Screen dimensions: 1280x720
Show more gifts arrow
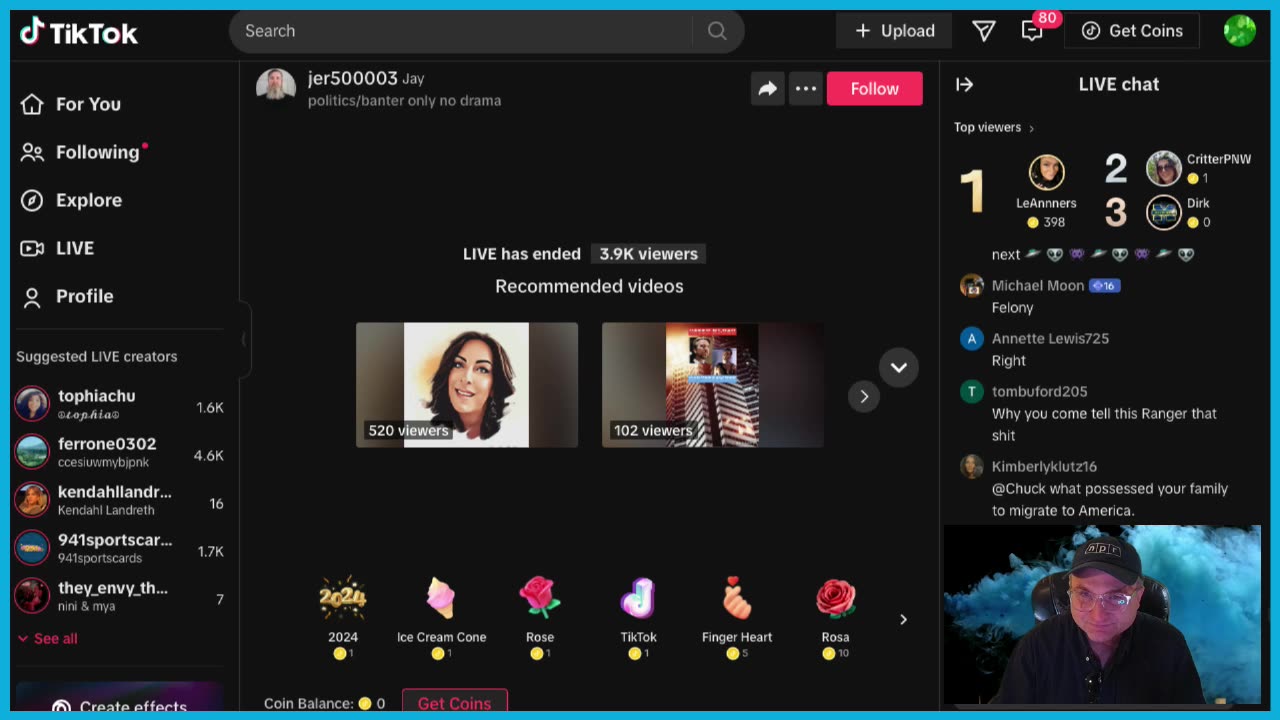(x=903, y=619)
